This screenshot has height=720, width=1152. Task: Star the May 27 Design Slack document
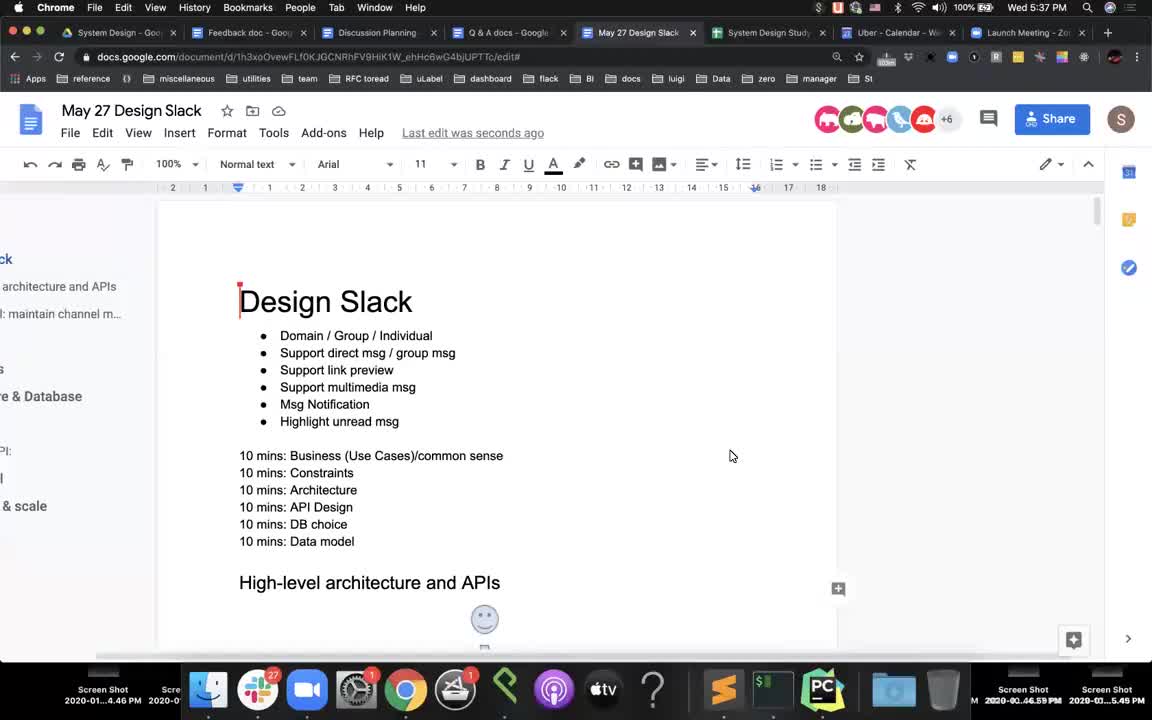pos(227,111)
